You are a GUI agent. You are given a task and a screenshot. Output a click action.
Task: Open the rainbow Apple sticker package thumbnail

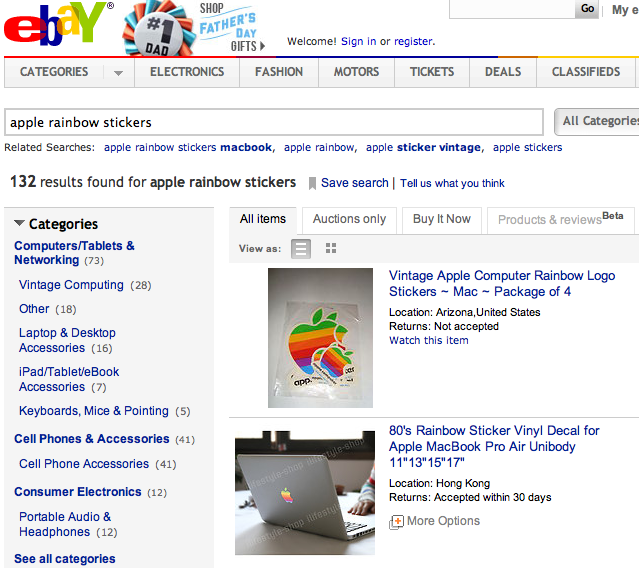coord(320,338)
